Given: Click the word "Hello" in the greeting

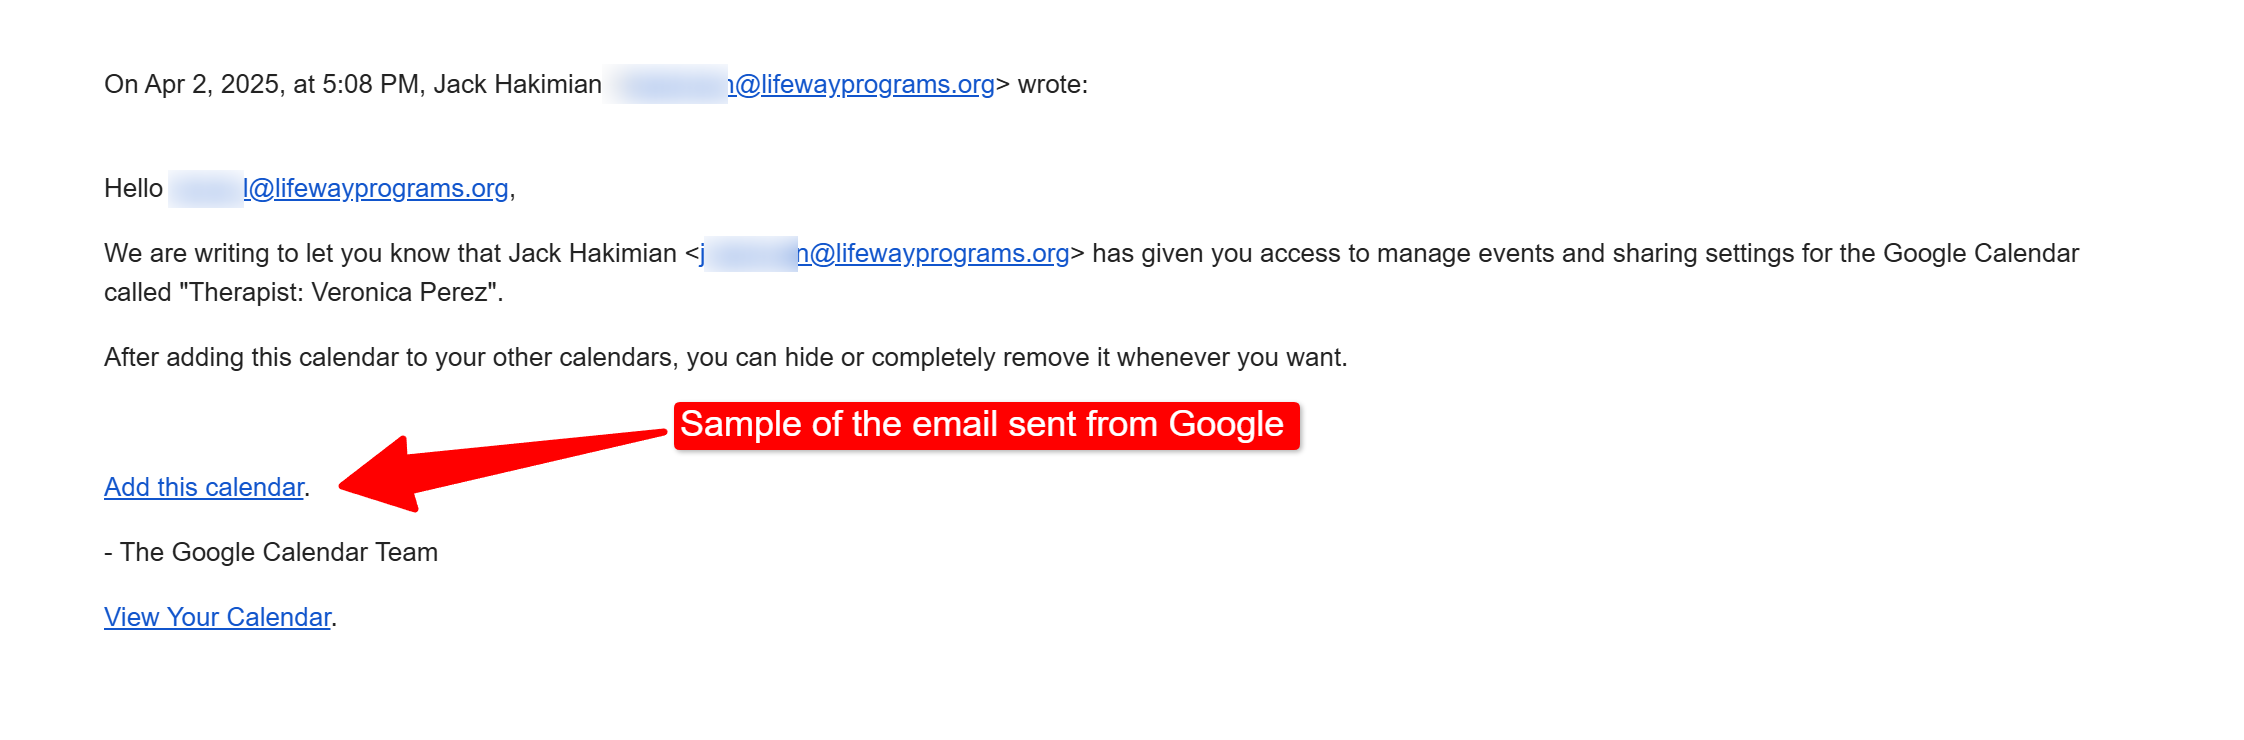Looking at the screenshot, I should pyautogui.click(x=133, y=188).
